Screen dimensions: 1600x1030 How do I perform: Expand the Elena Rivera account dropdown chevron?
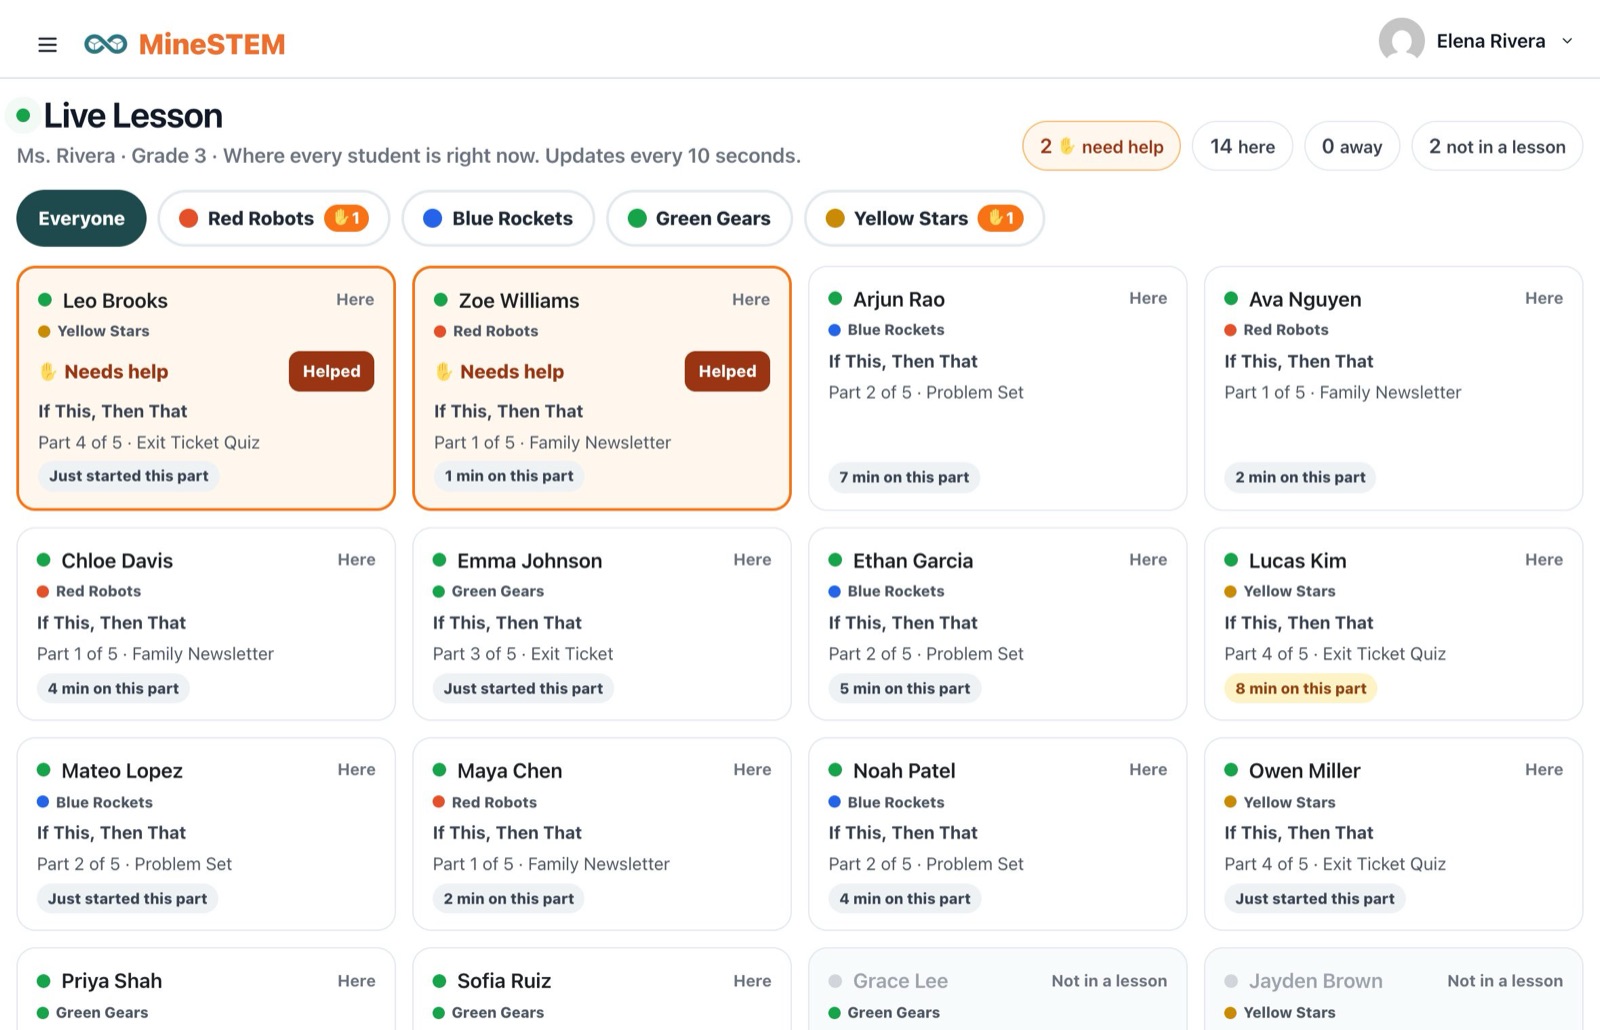point(1567,41)
